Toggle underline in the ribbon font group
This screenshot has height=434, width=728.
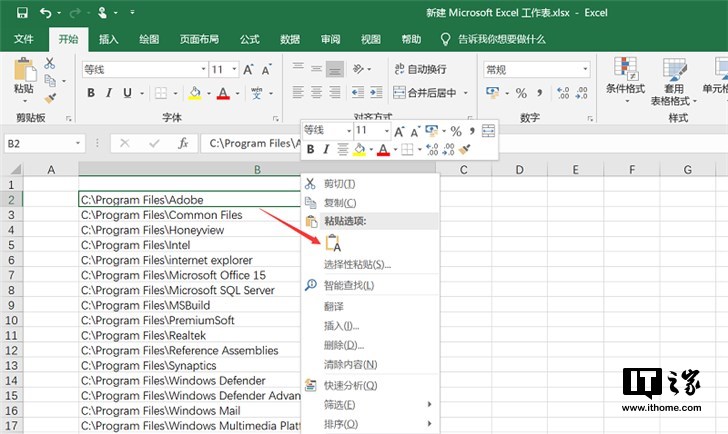coord(127,93)
